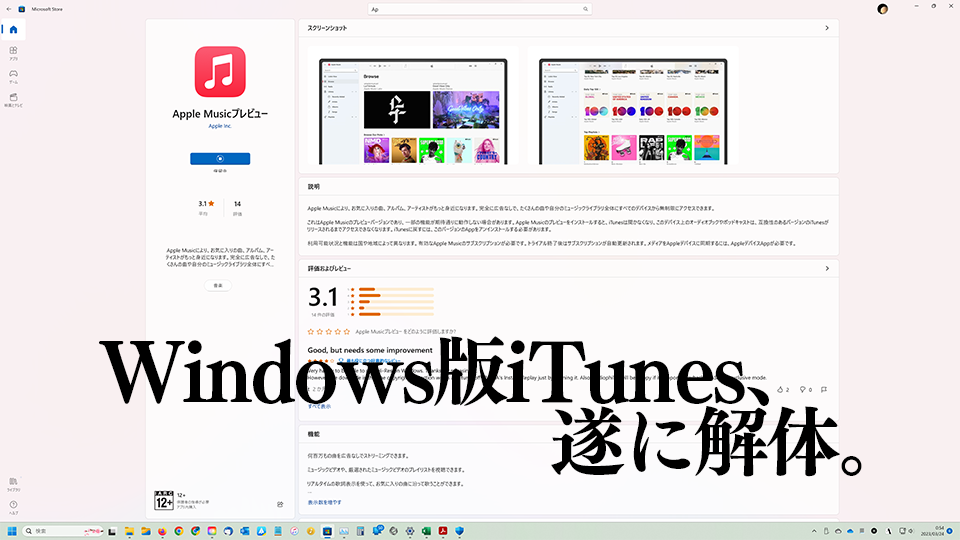960x540 pixels.
Task: Open the Windows Start menu
Action: pos(12,531)
